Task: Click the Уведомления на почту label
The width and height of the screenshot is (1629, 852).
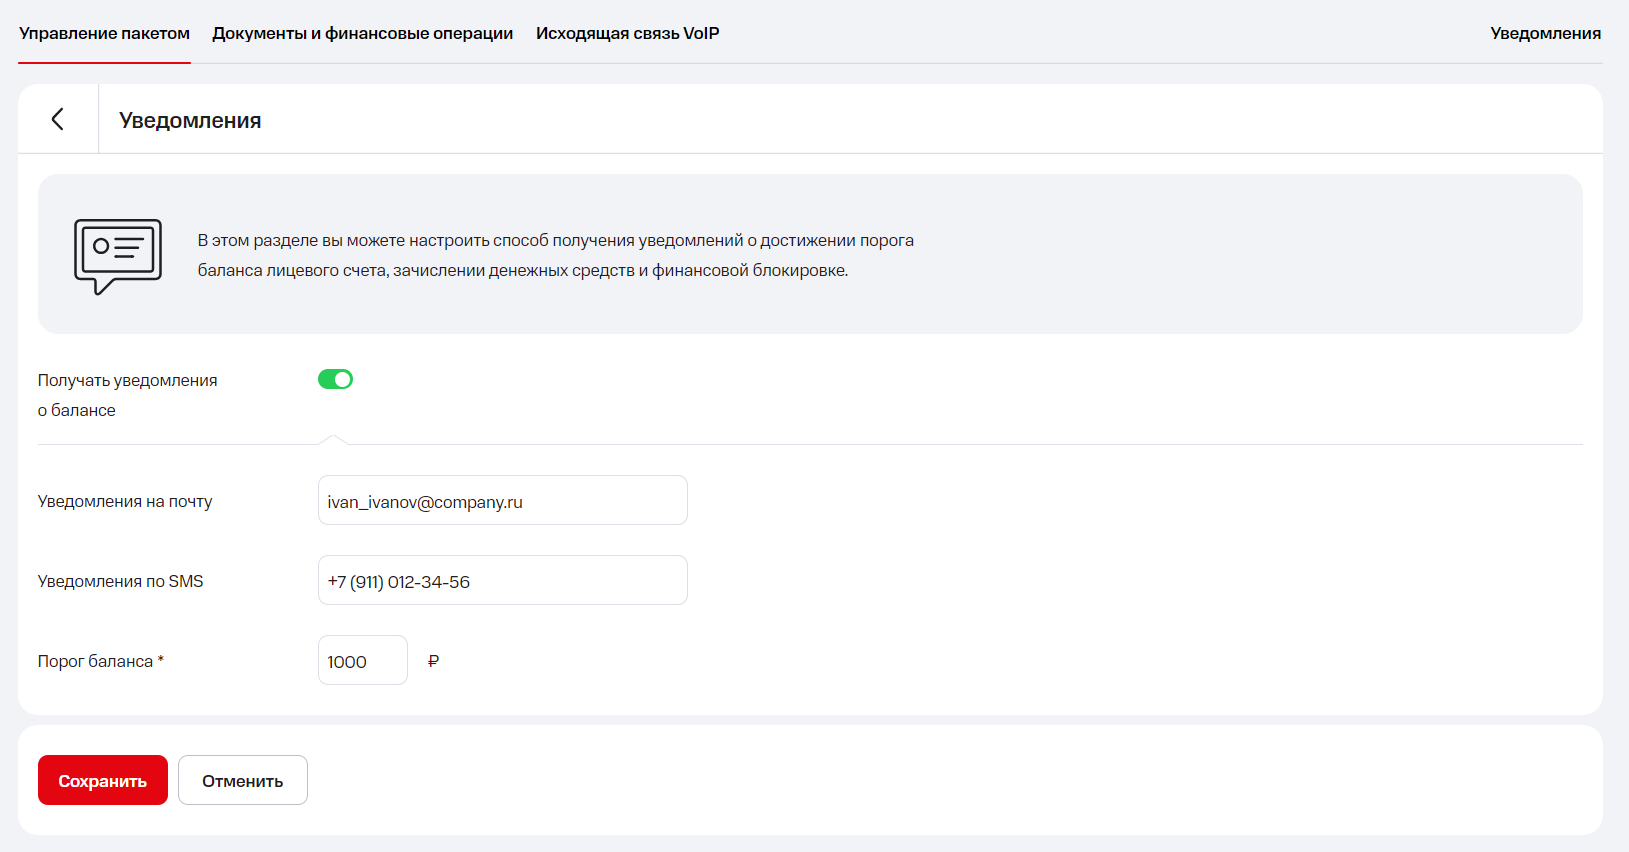Action: point(125,501)
